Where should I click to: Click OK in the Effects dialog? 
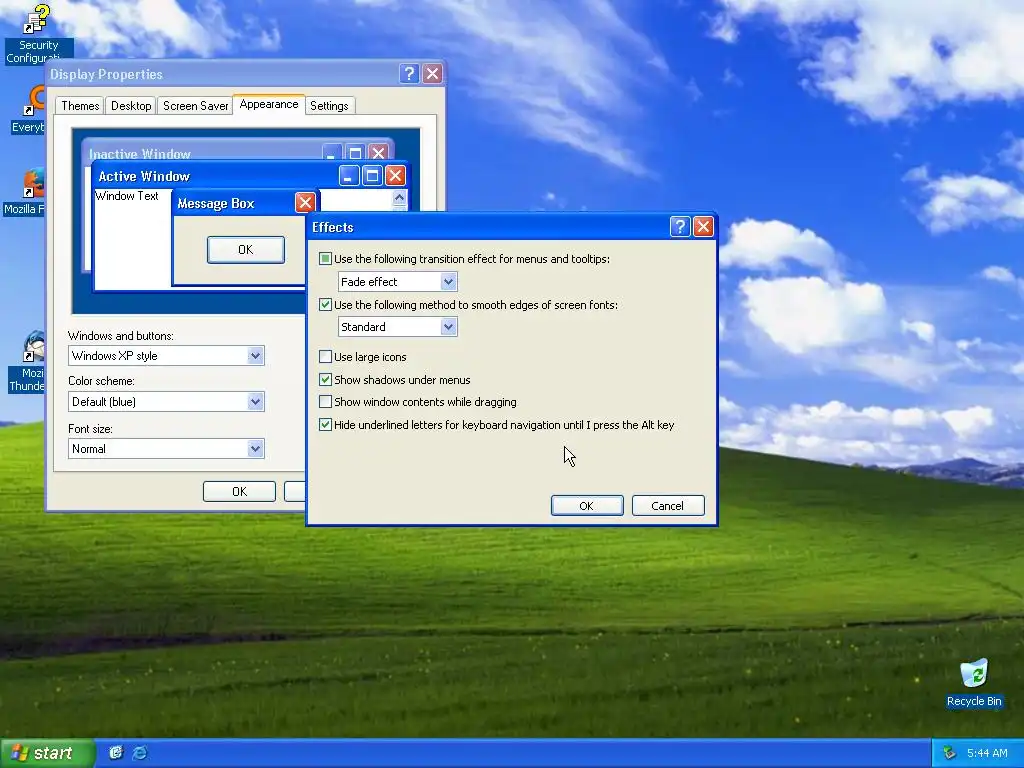coord(586,505)
